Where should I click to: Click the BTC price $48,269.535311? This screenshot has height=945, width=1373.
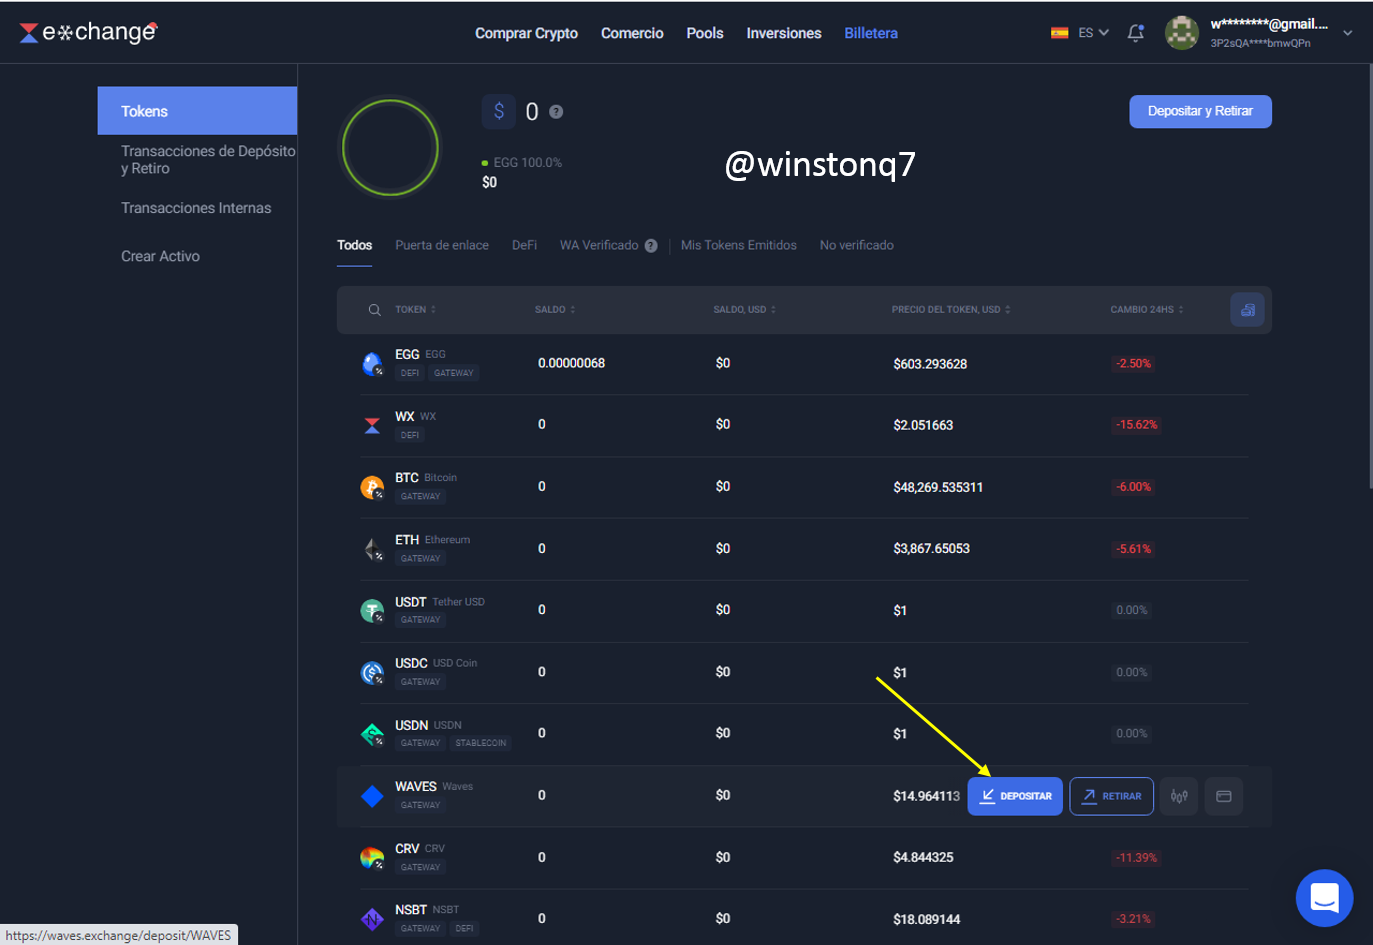point(938,488)
